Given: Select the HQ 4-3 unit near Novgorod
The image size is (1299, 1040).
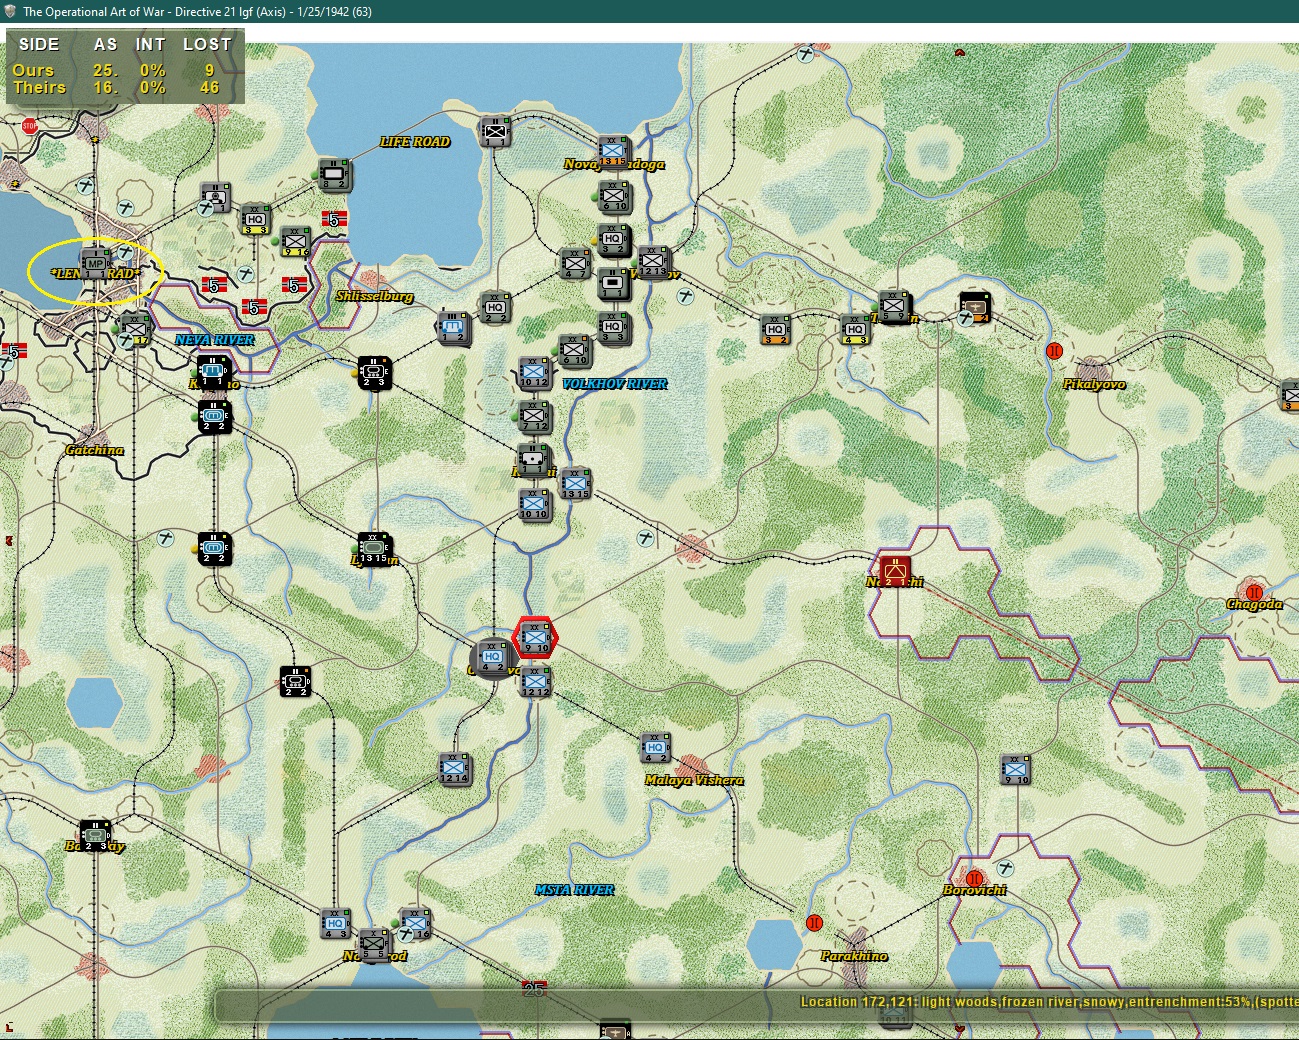Looking at the screenshot, I should [x=335, y=923].
